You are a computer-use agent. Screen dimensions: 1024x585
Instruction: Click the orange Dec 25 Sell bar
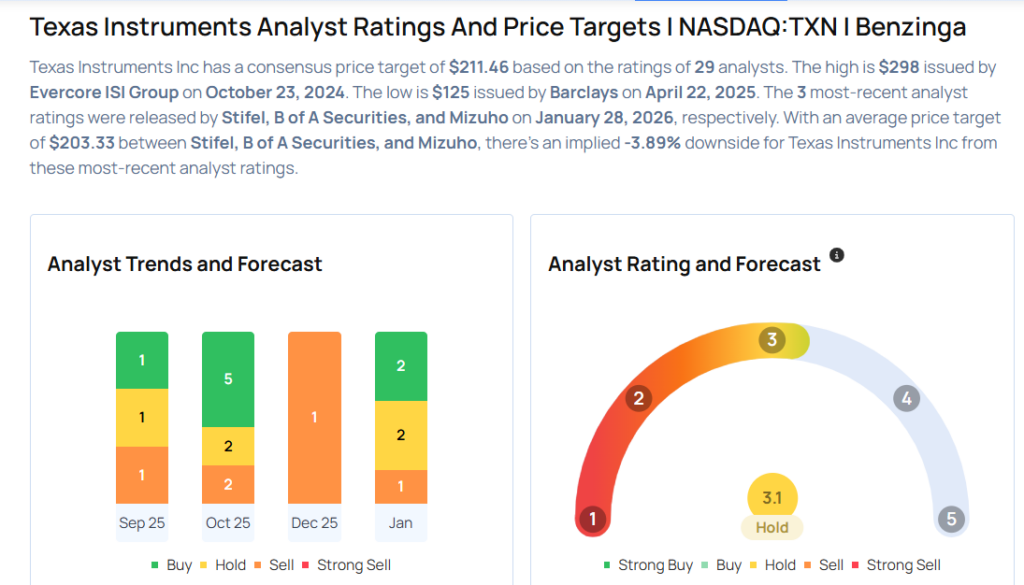click(x=314, y=417)
